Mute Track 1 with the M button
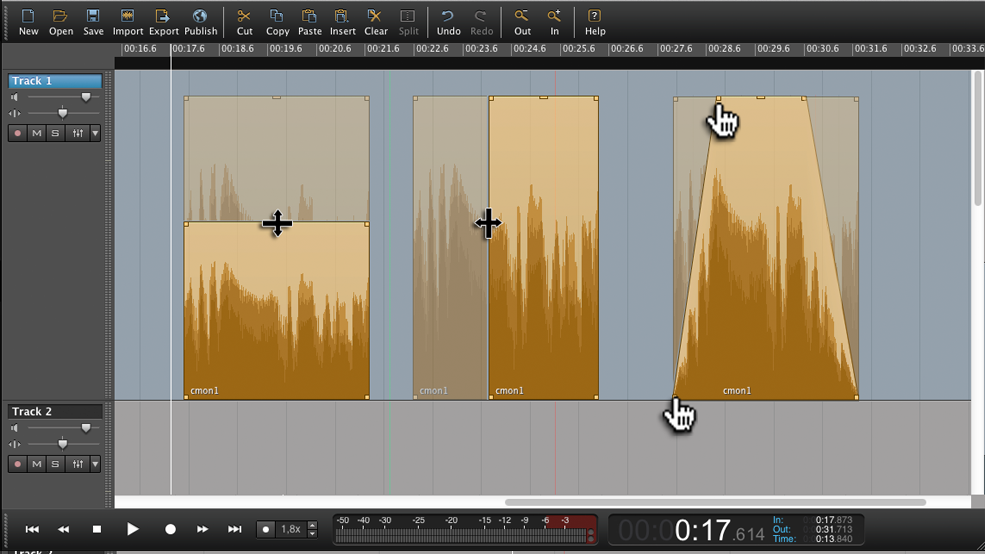Screen dimensions: 985x554 (37, 133)
